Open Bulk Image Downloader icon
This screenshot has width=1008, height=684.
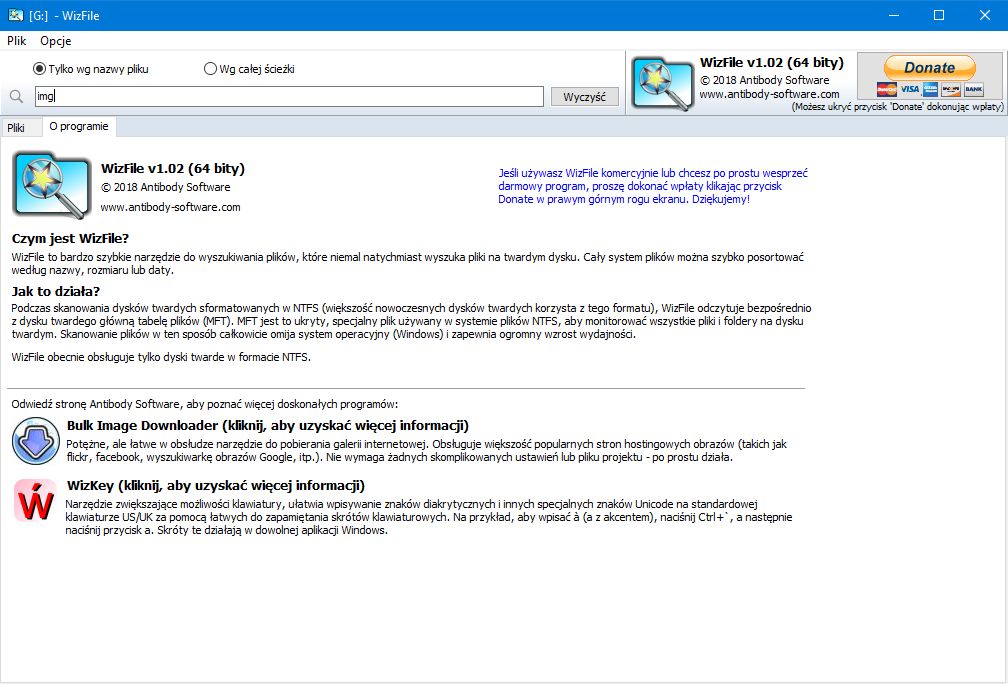[x=36, y=441]
